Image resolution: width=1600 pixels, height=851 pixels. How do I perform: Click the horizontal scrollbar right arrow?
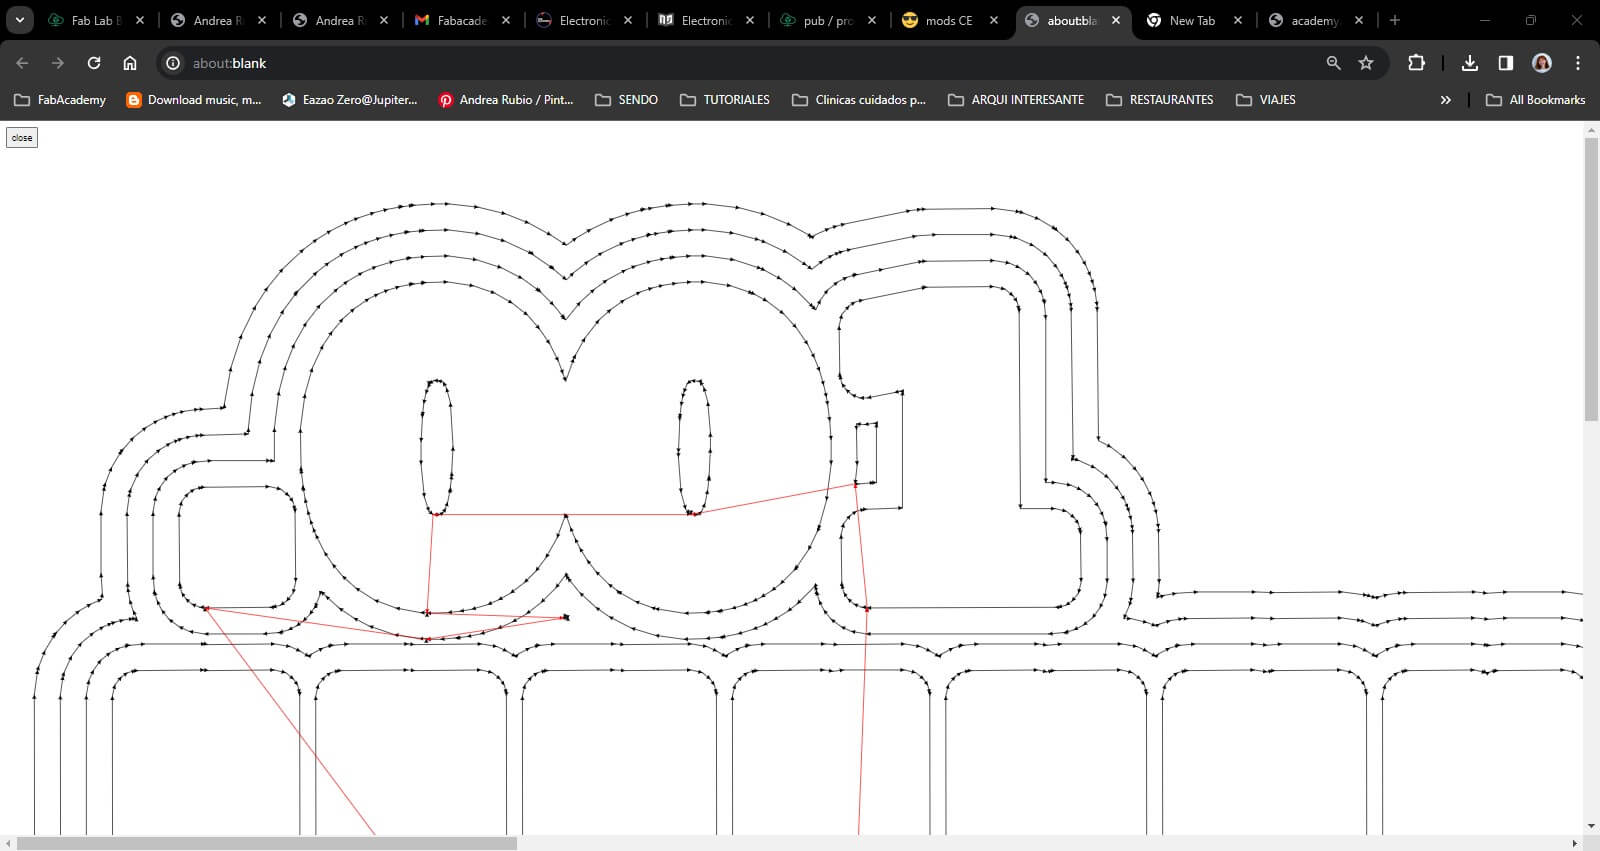click(x=1575, y=843)
